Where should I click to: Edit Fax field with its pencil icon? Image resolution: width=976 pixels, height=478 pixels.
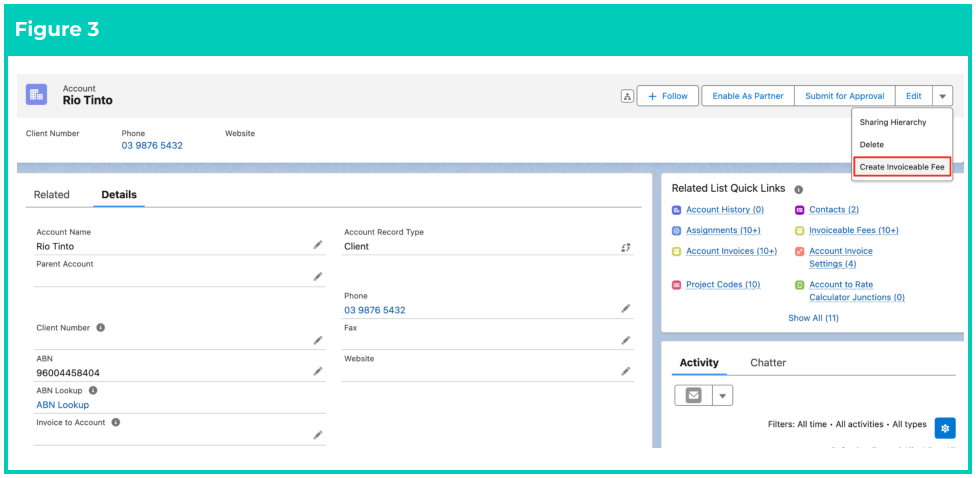626,340
